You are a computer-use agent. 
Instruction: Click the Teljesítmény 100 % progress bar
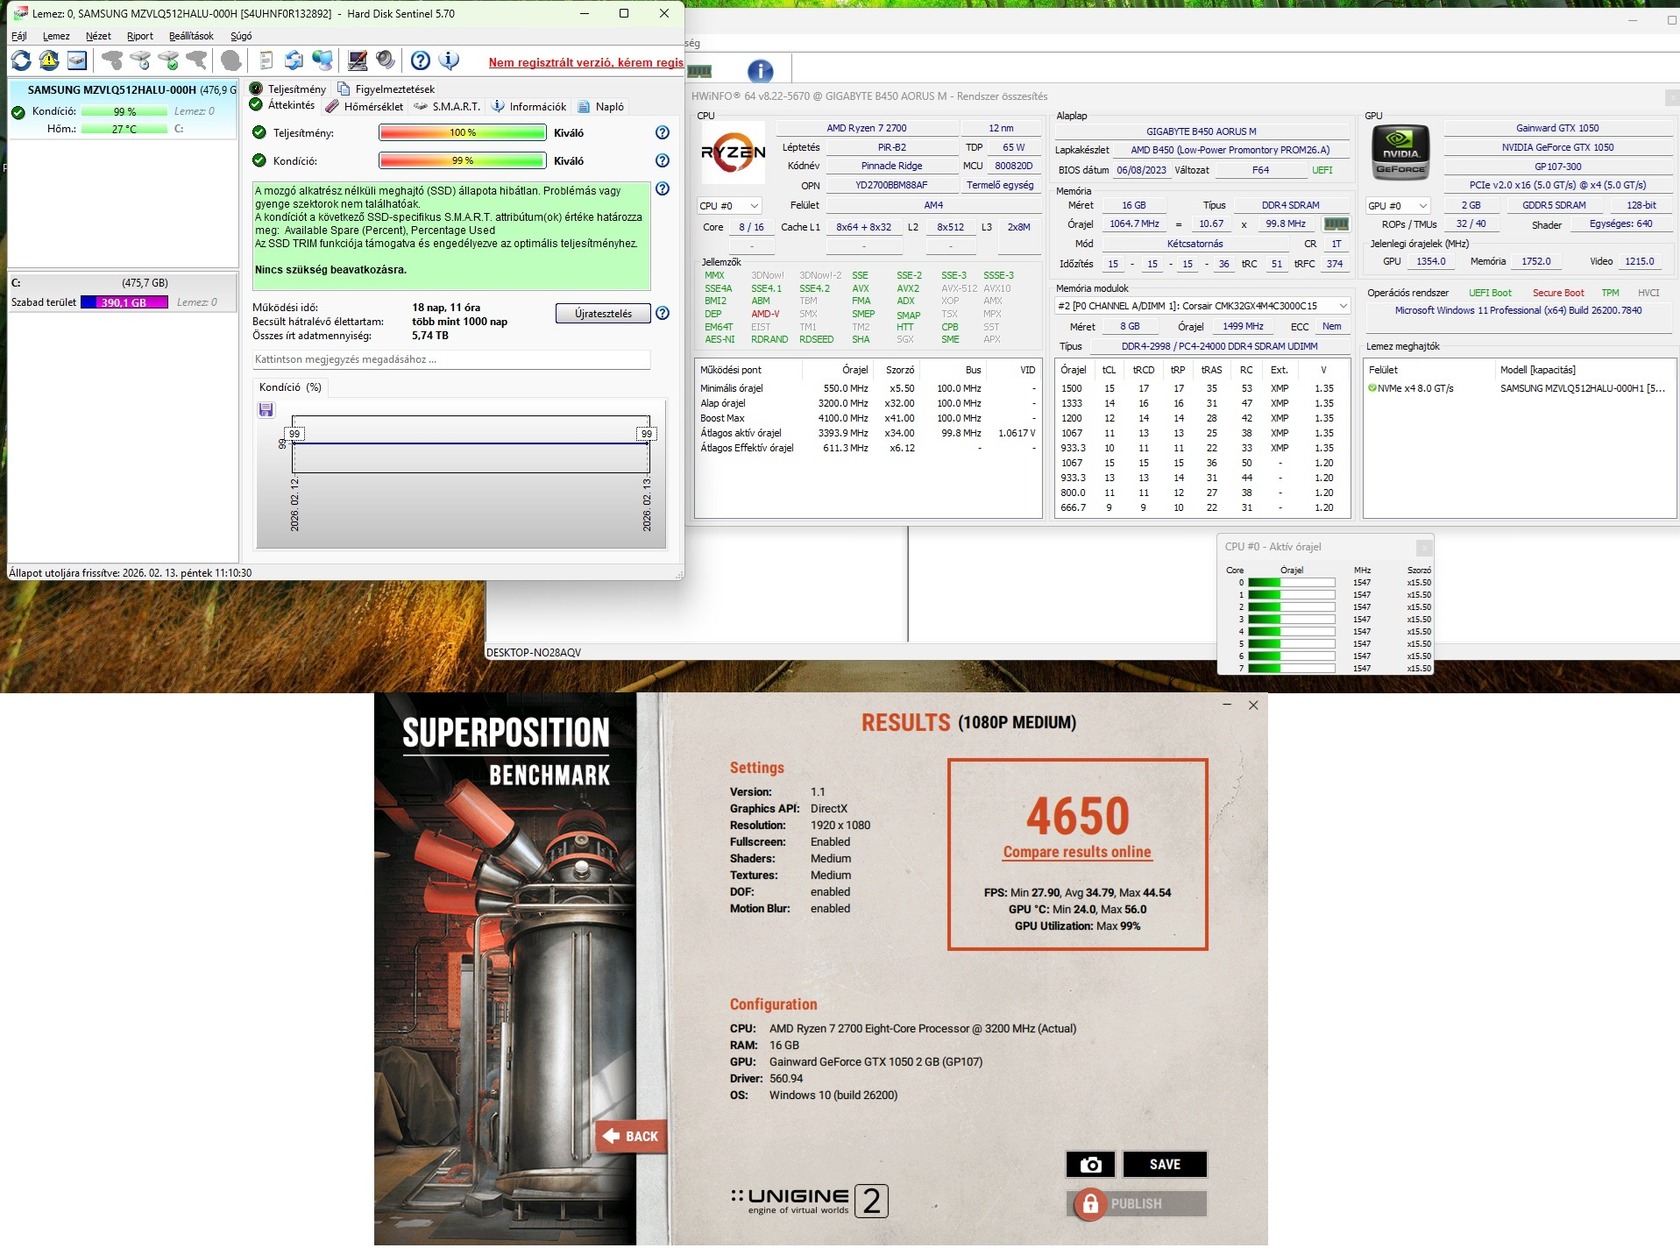click(x=462, y=133)
